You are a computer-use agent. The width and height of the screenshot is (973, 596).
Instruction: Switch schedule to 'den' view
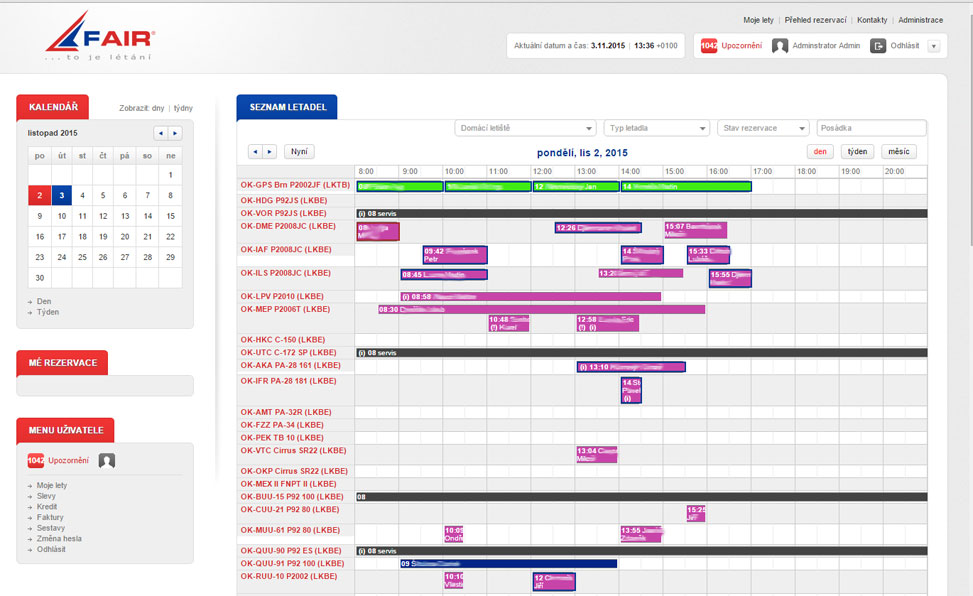click(x=820, y=152)
